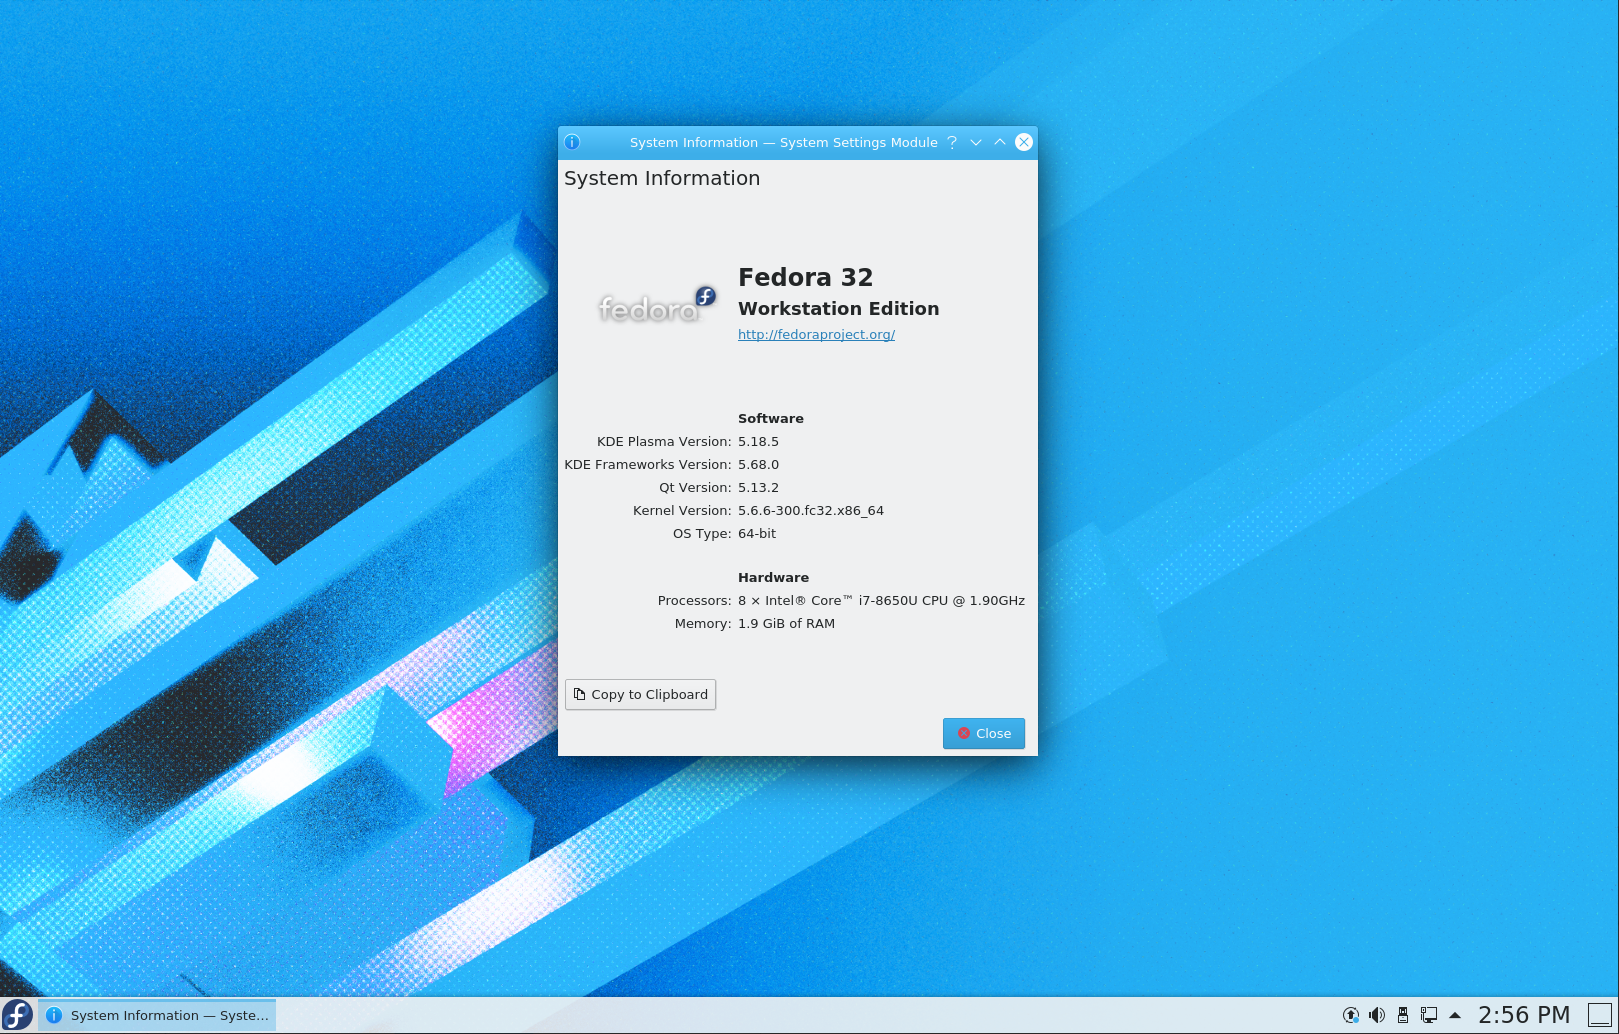This screenshot has height=1034, width=1619.
Task: Click the info window menu icon in title bar
Action: click(572, 142)
